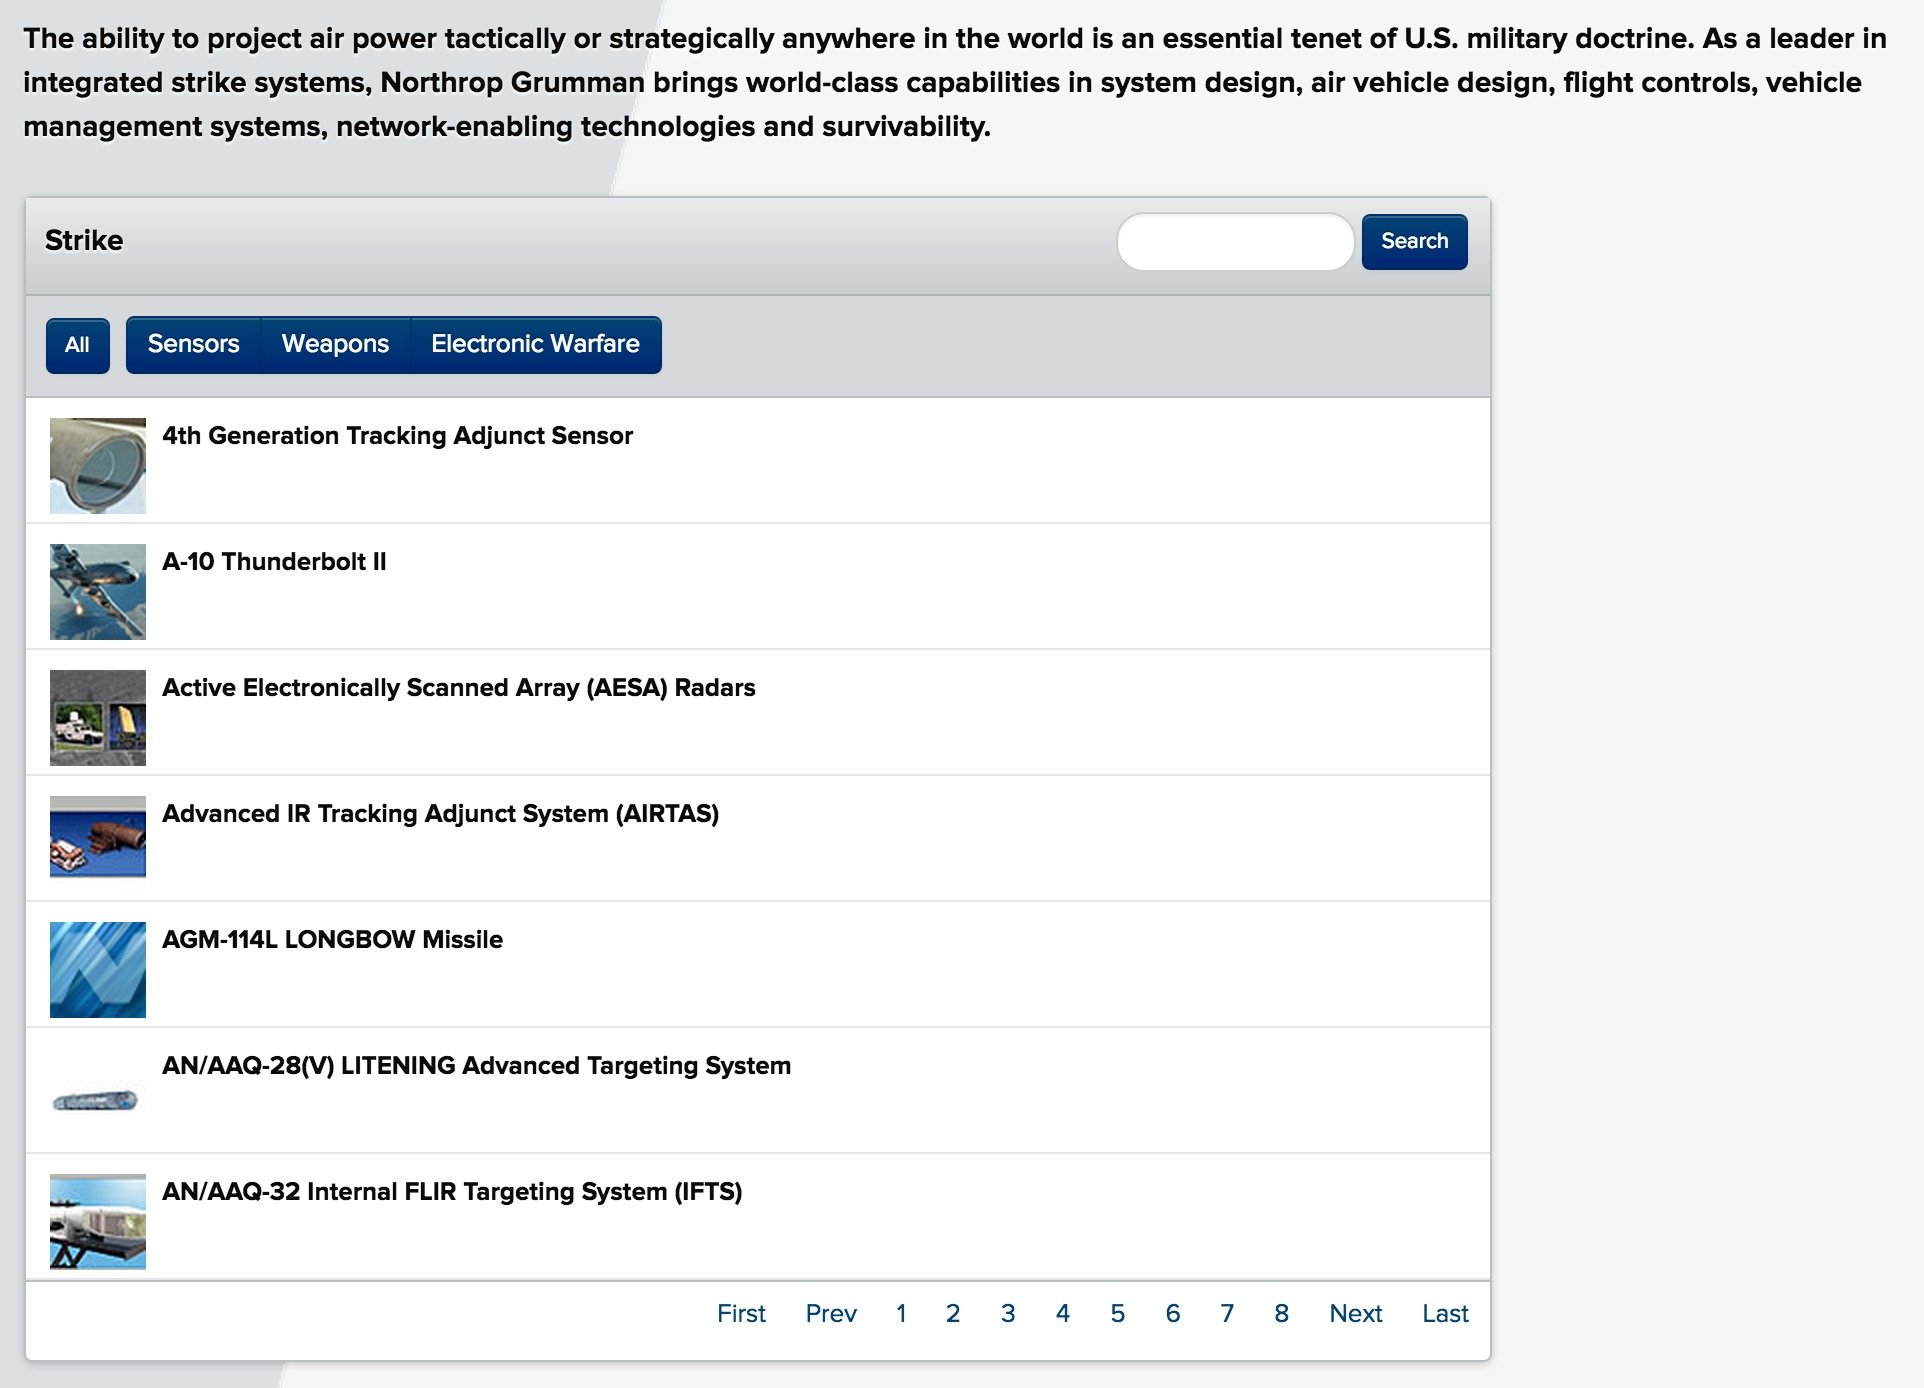1924x1388 pixels.
Task: Click the Search button
Action: [x=1414, y=241]
